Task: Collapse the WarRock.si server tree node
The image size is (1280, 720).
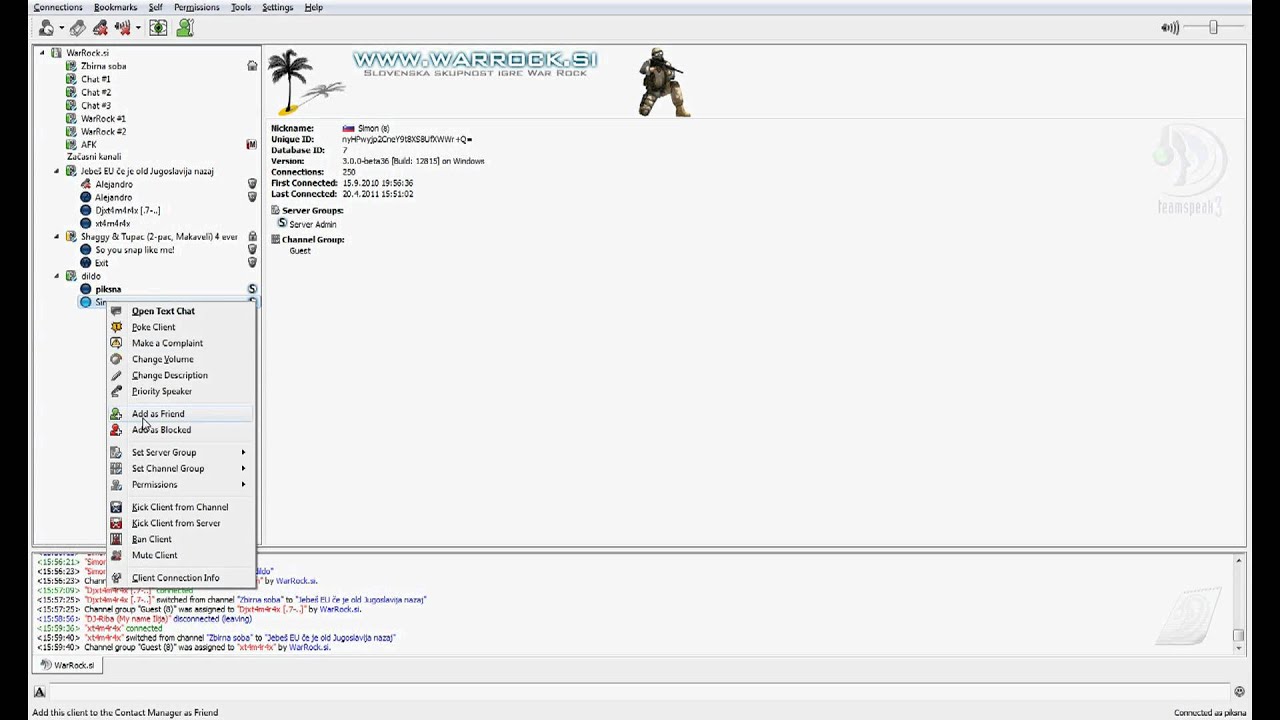Action: [42, 53]
